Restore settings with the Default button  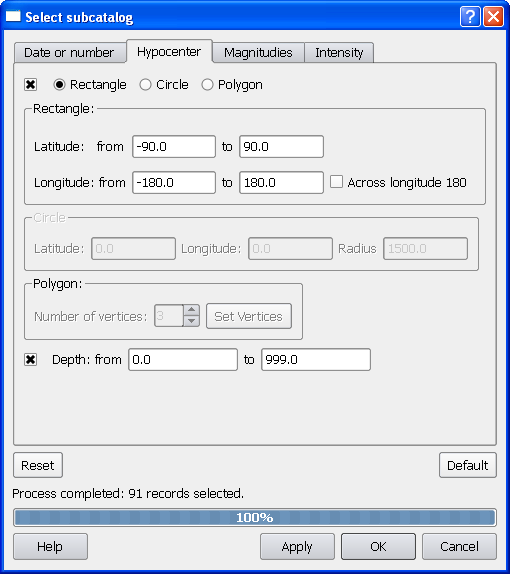[468, 465]
